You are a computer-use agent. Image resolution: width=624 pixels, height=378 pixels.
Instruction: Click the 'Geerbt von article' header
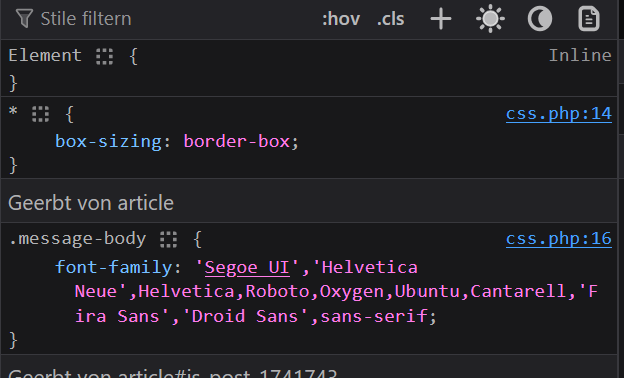[91, 203]
